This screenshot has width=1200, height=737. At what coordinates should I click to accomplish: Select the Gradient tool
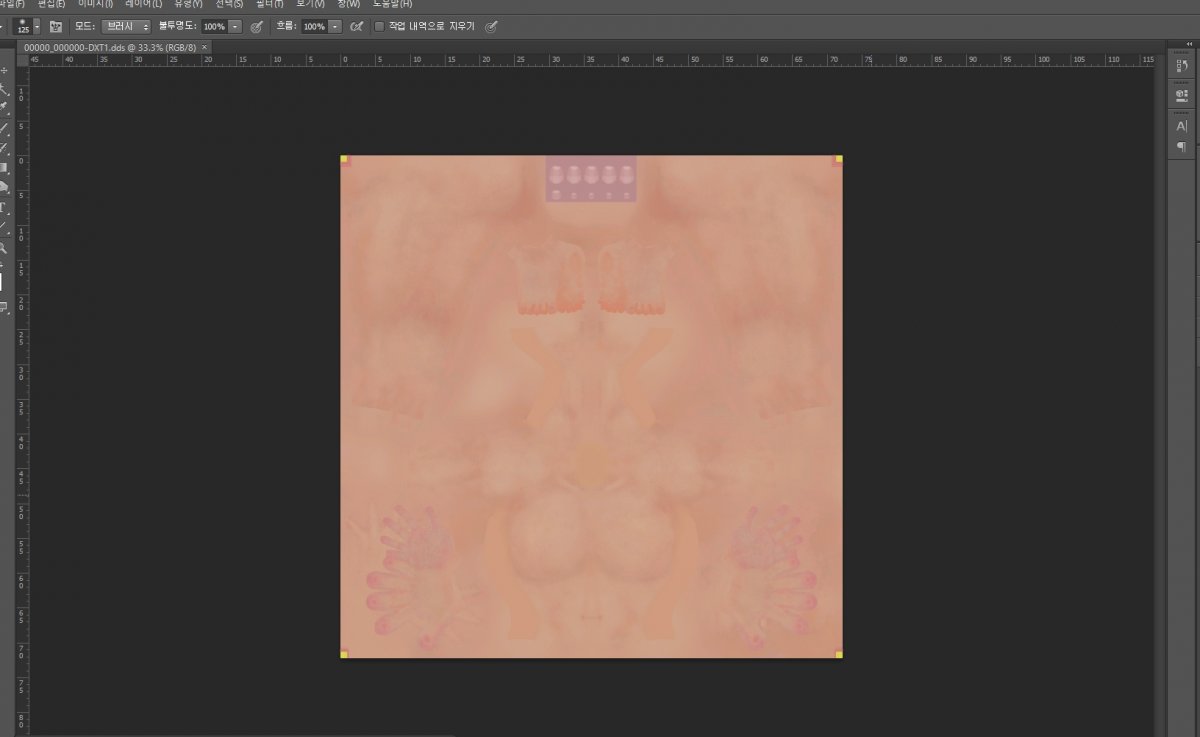(x=4, y=168)
